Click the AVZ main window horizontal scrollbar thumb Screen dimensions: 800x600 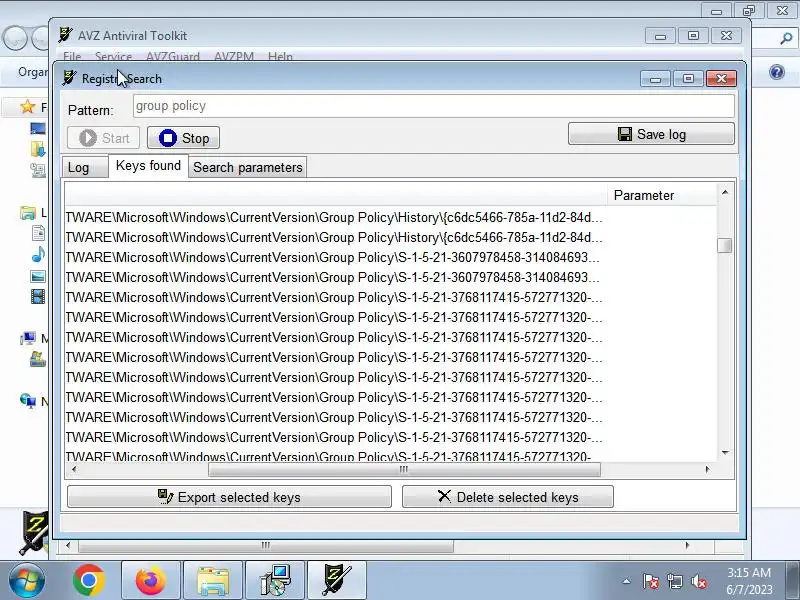(x=265, y=545)
